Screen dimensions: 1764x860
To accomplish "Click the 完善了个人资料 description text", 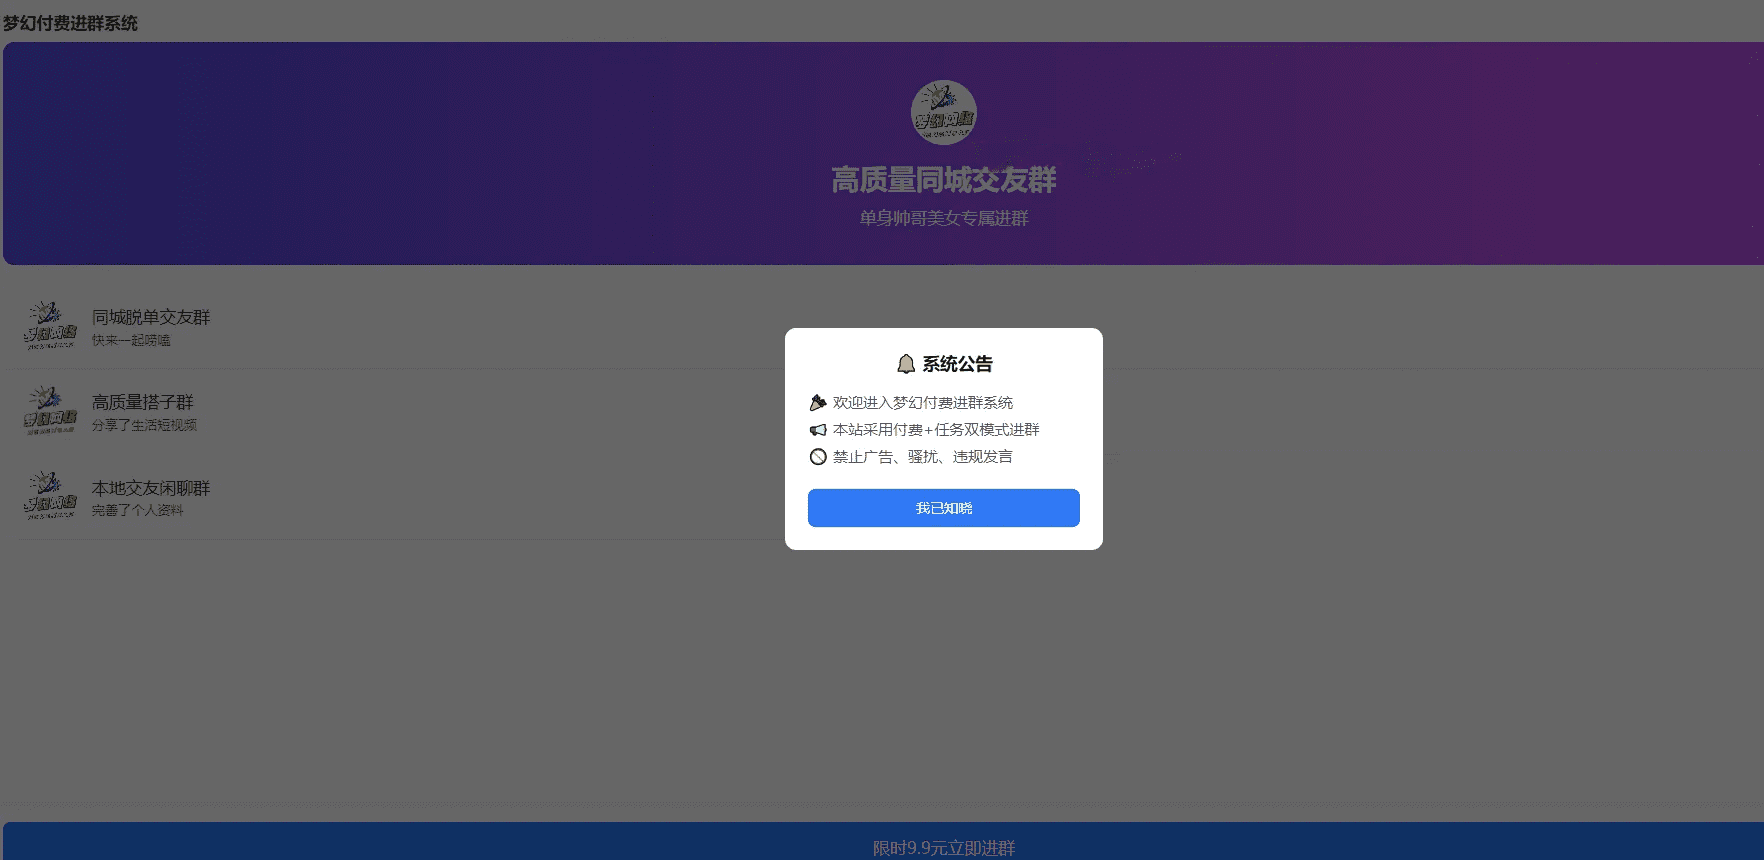I will click(x=137, y=510).
